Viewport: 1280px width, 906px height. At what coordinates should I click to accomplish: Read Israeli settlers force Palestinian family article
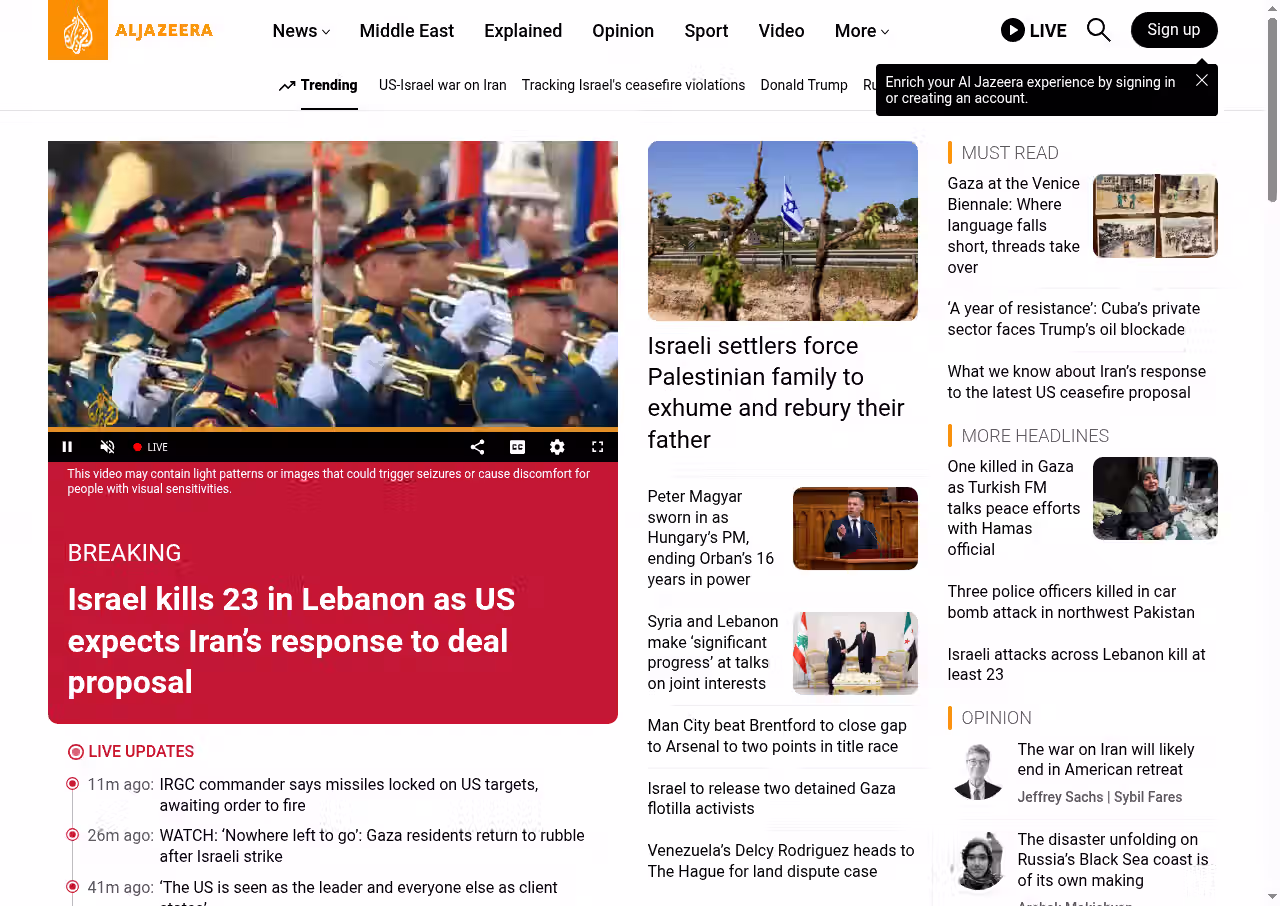776,392
